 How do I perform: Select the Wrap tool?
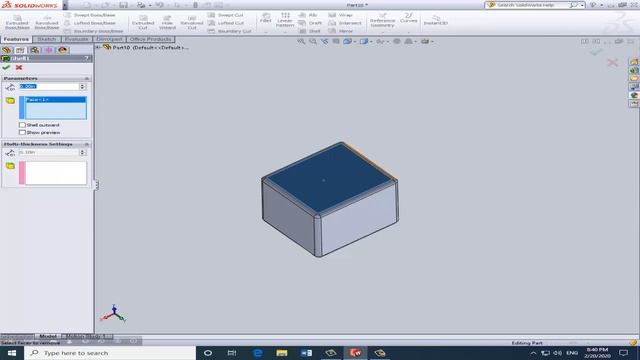tap(340, 15)
